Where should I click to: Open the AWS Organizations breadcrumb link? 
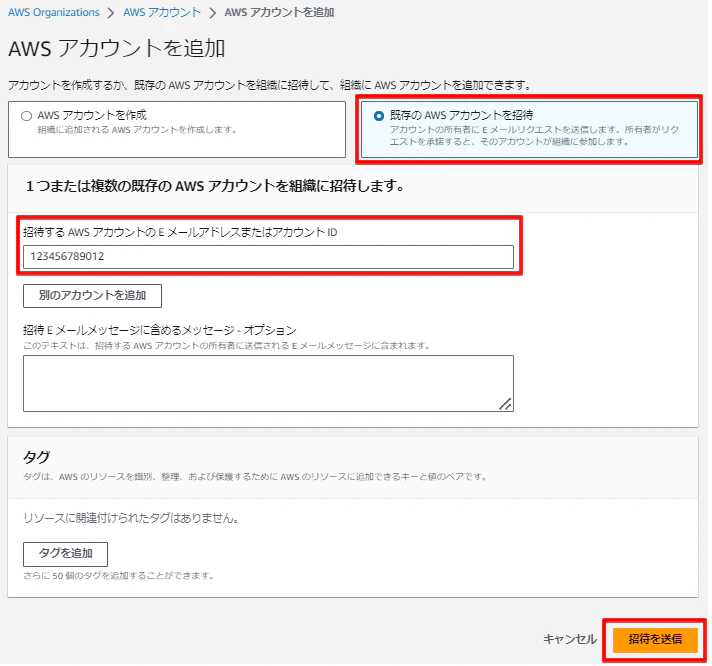[54, 12]
